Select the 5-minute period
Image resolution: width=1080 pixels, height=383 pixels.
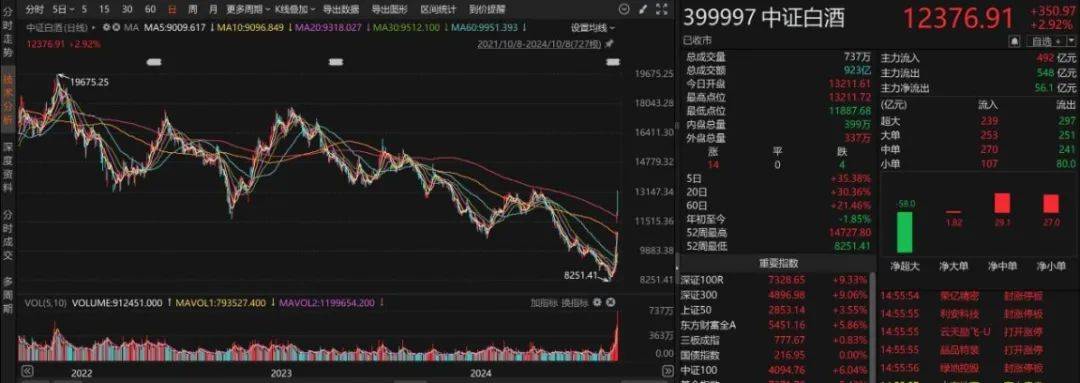pos(84,10)
